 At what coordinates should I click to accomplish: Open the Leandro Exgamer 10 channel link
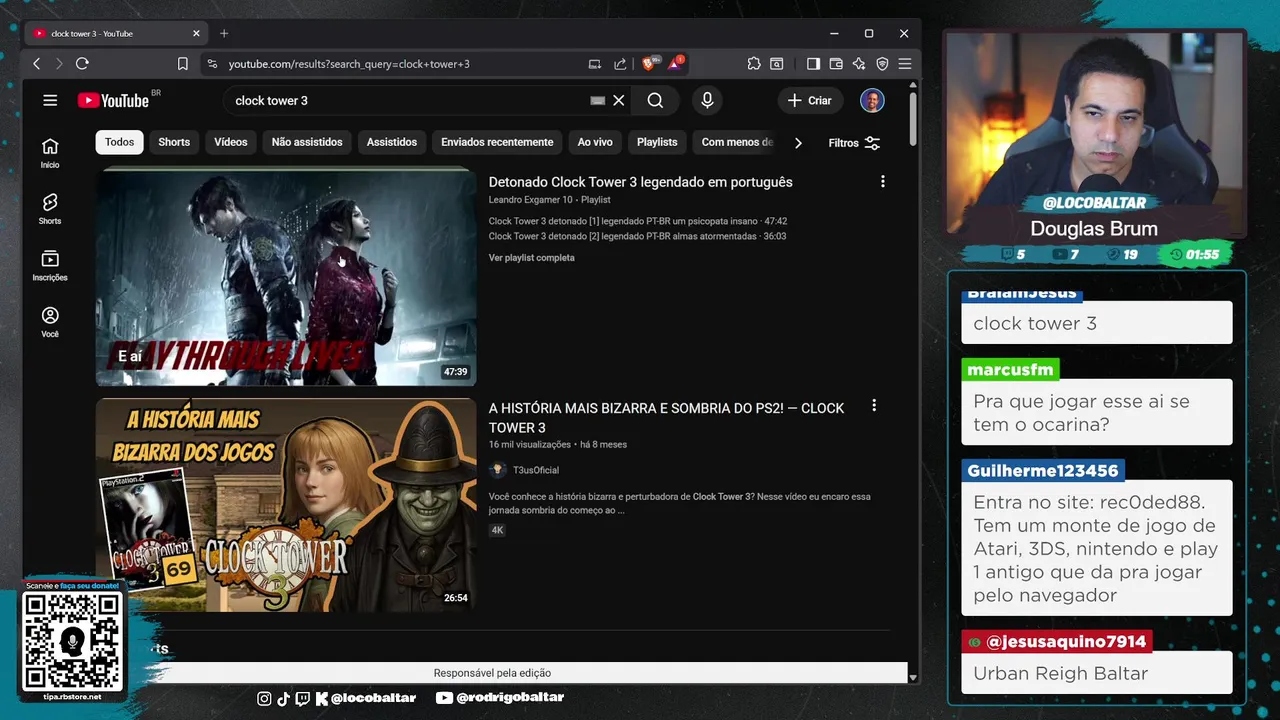(530, 200)
